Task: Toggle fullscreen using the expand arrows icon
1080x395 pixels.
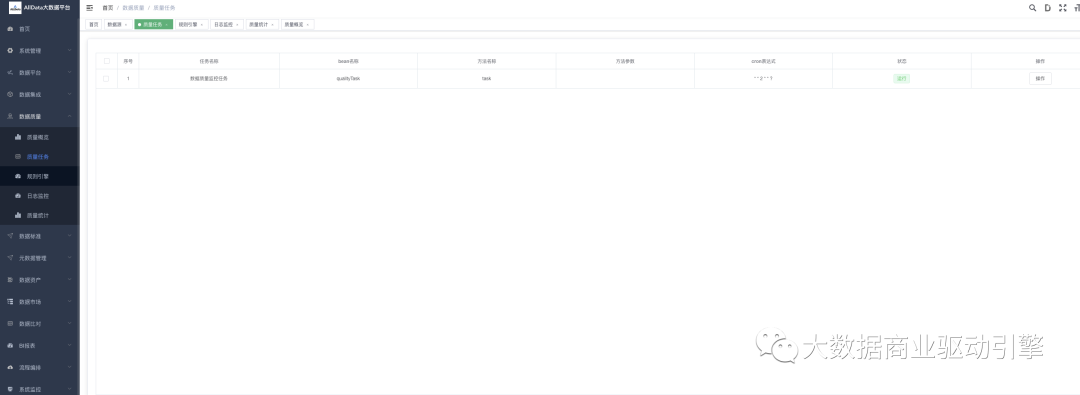Action: 1062,8
